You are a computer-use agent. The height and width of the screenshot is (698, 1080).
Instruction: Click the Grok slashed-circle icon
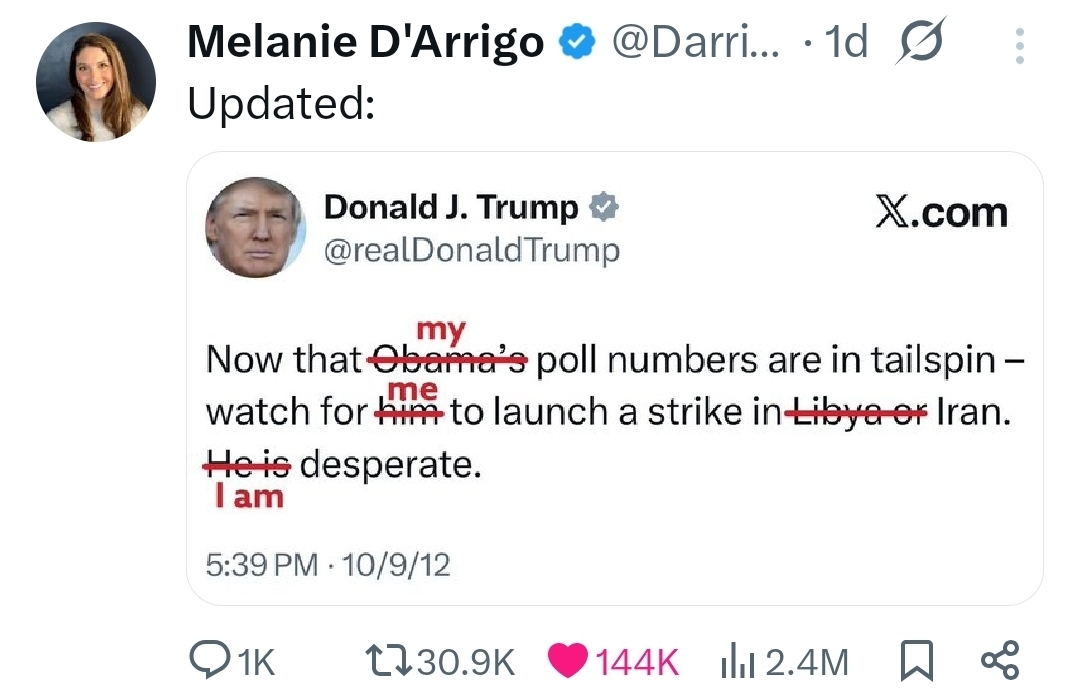pyautogui.click(x=921, y=41)
